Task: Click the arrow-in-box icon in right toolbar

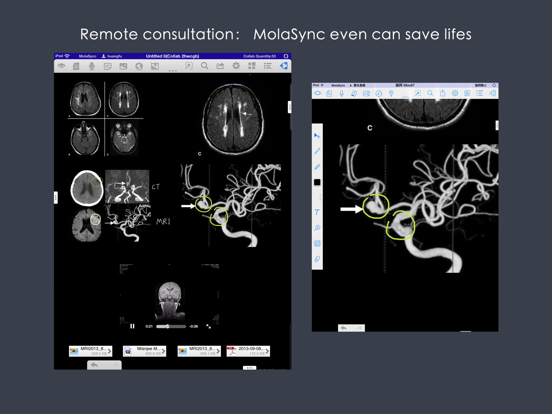Action: point(418,93)
